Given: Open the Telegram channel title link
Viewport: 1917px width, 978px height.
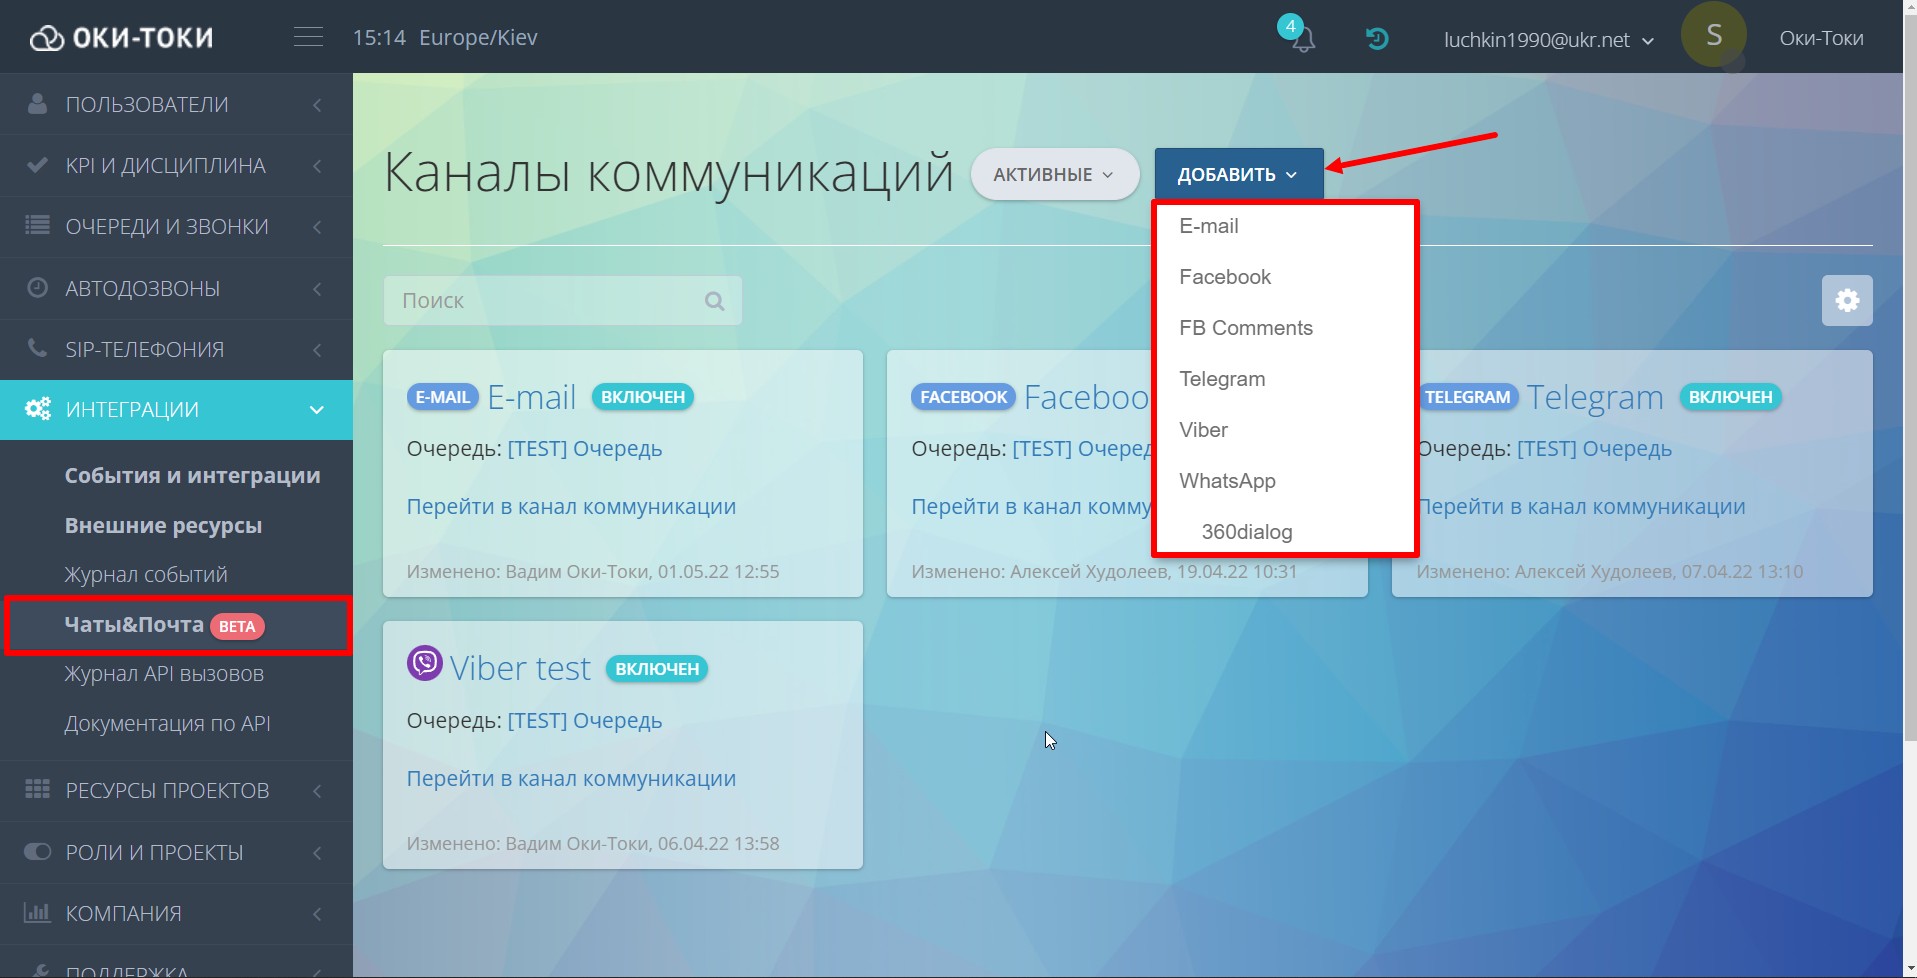Looking at the screenshot, I should [x=1595, y=397].
